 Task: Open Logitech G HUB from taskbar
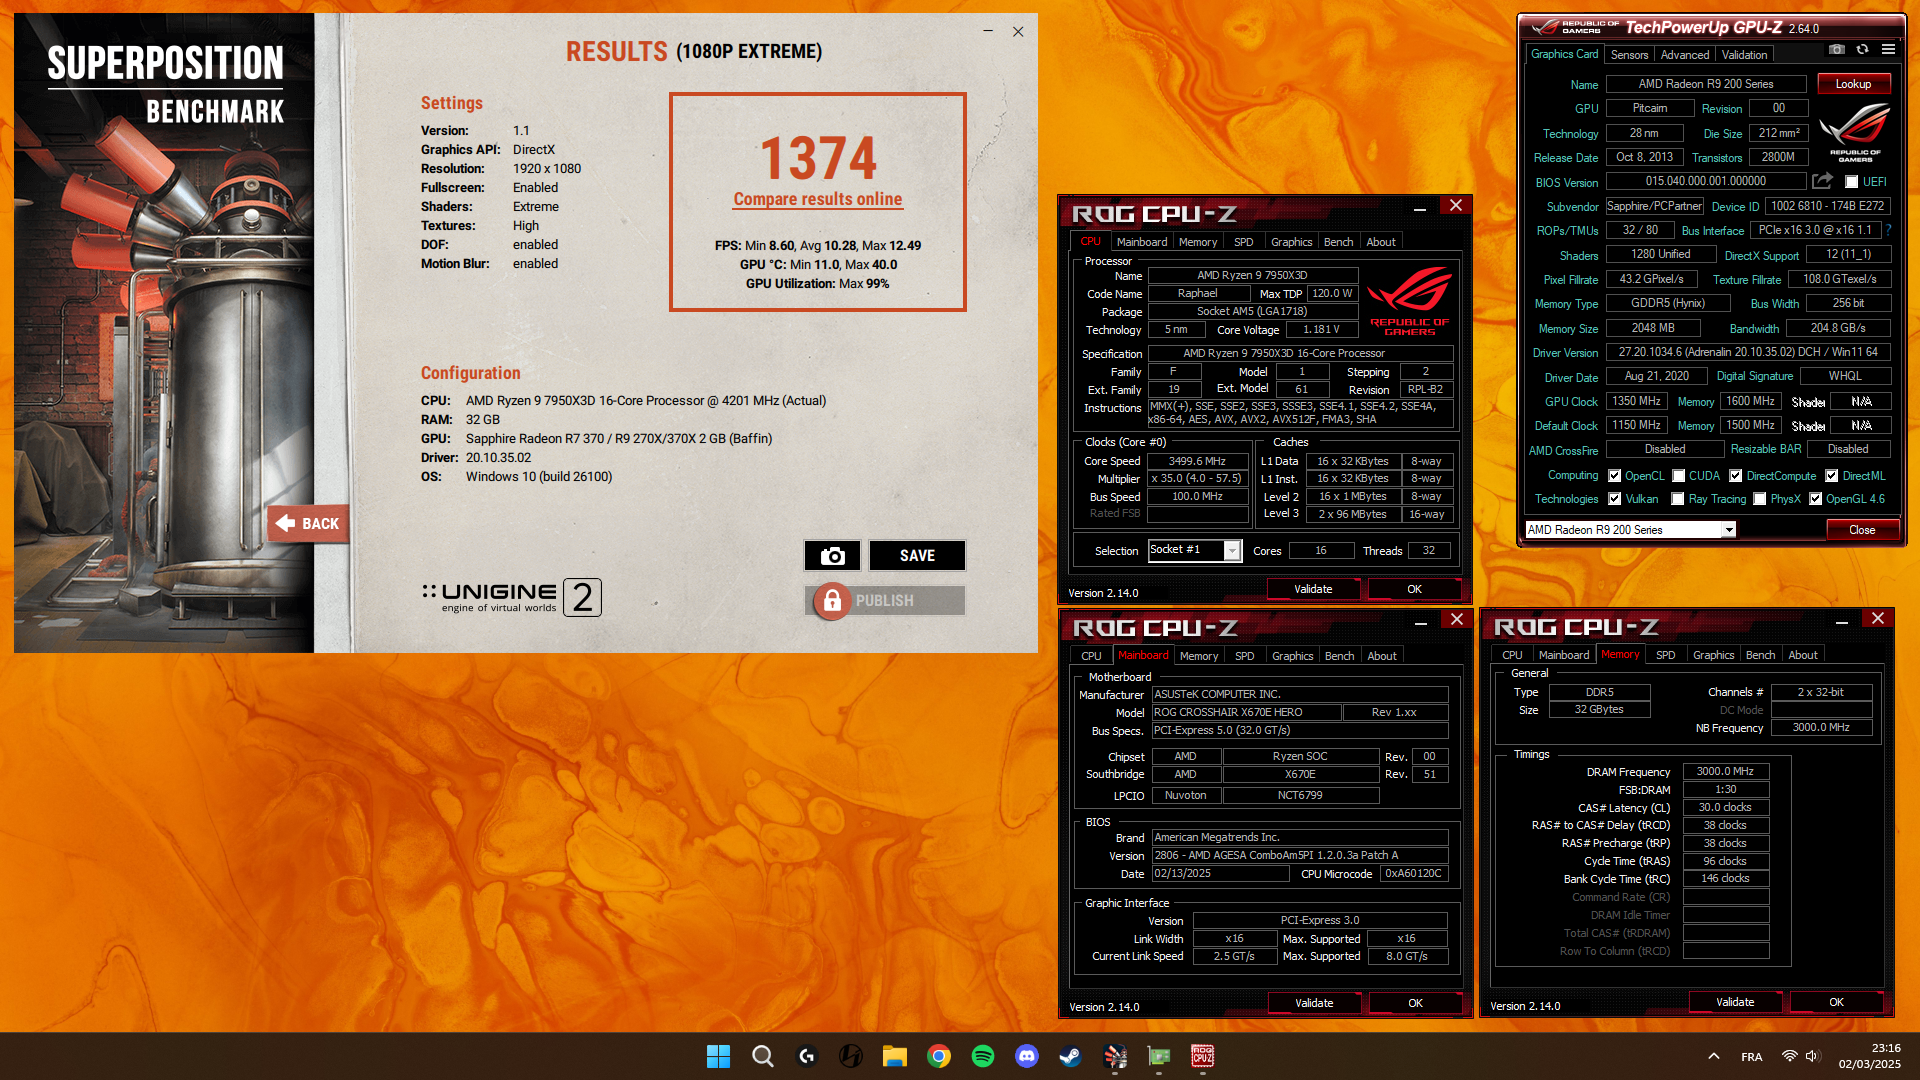[x=806, y=1056]
